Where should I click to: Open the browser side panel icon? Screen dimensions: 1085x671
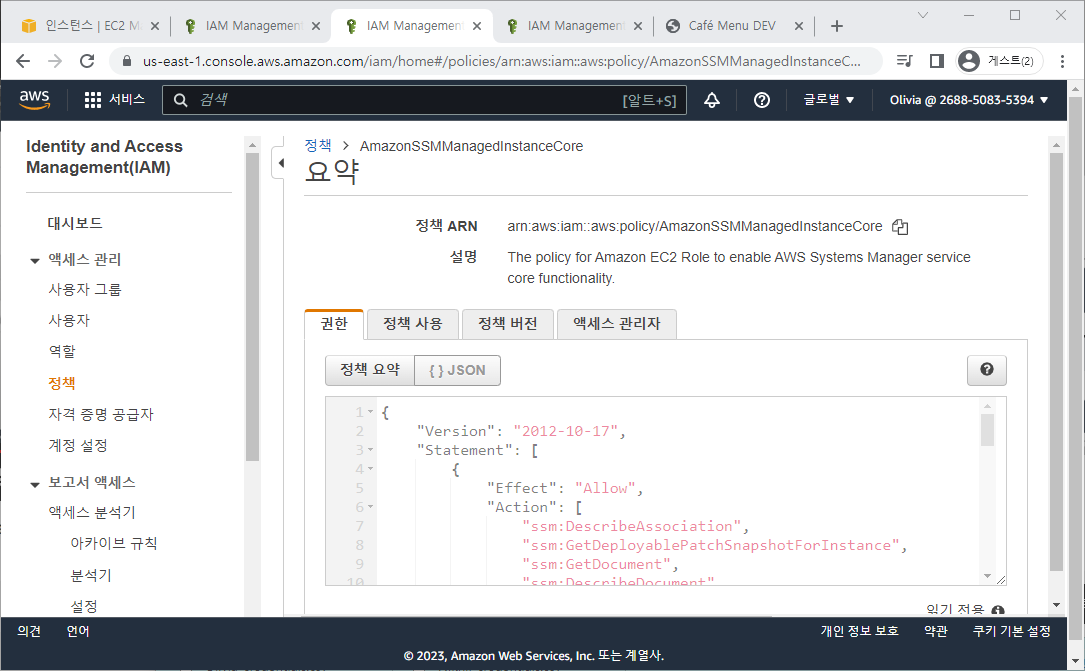point(937,61)
